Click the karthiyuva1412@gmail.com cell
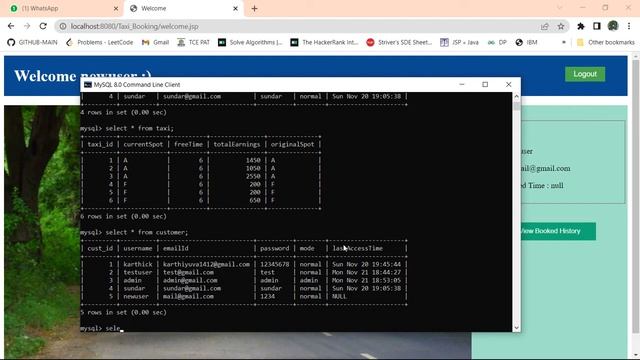The width and height of the screenshot is (640, 360). (x=206, y=264)
